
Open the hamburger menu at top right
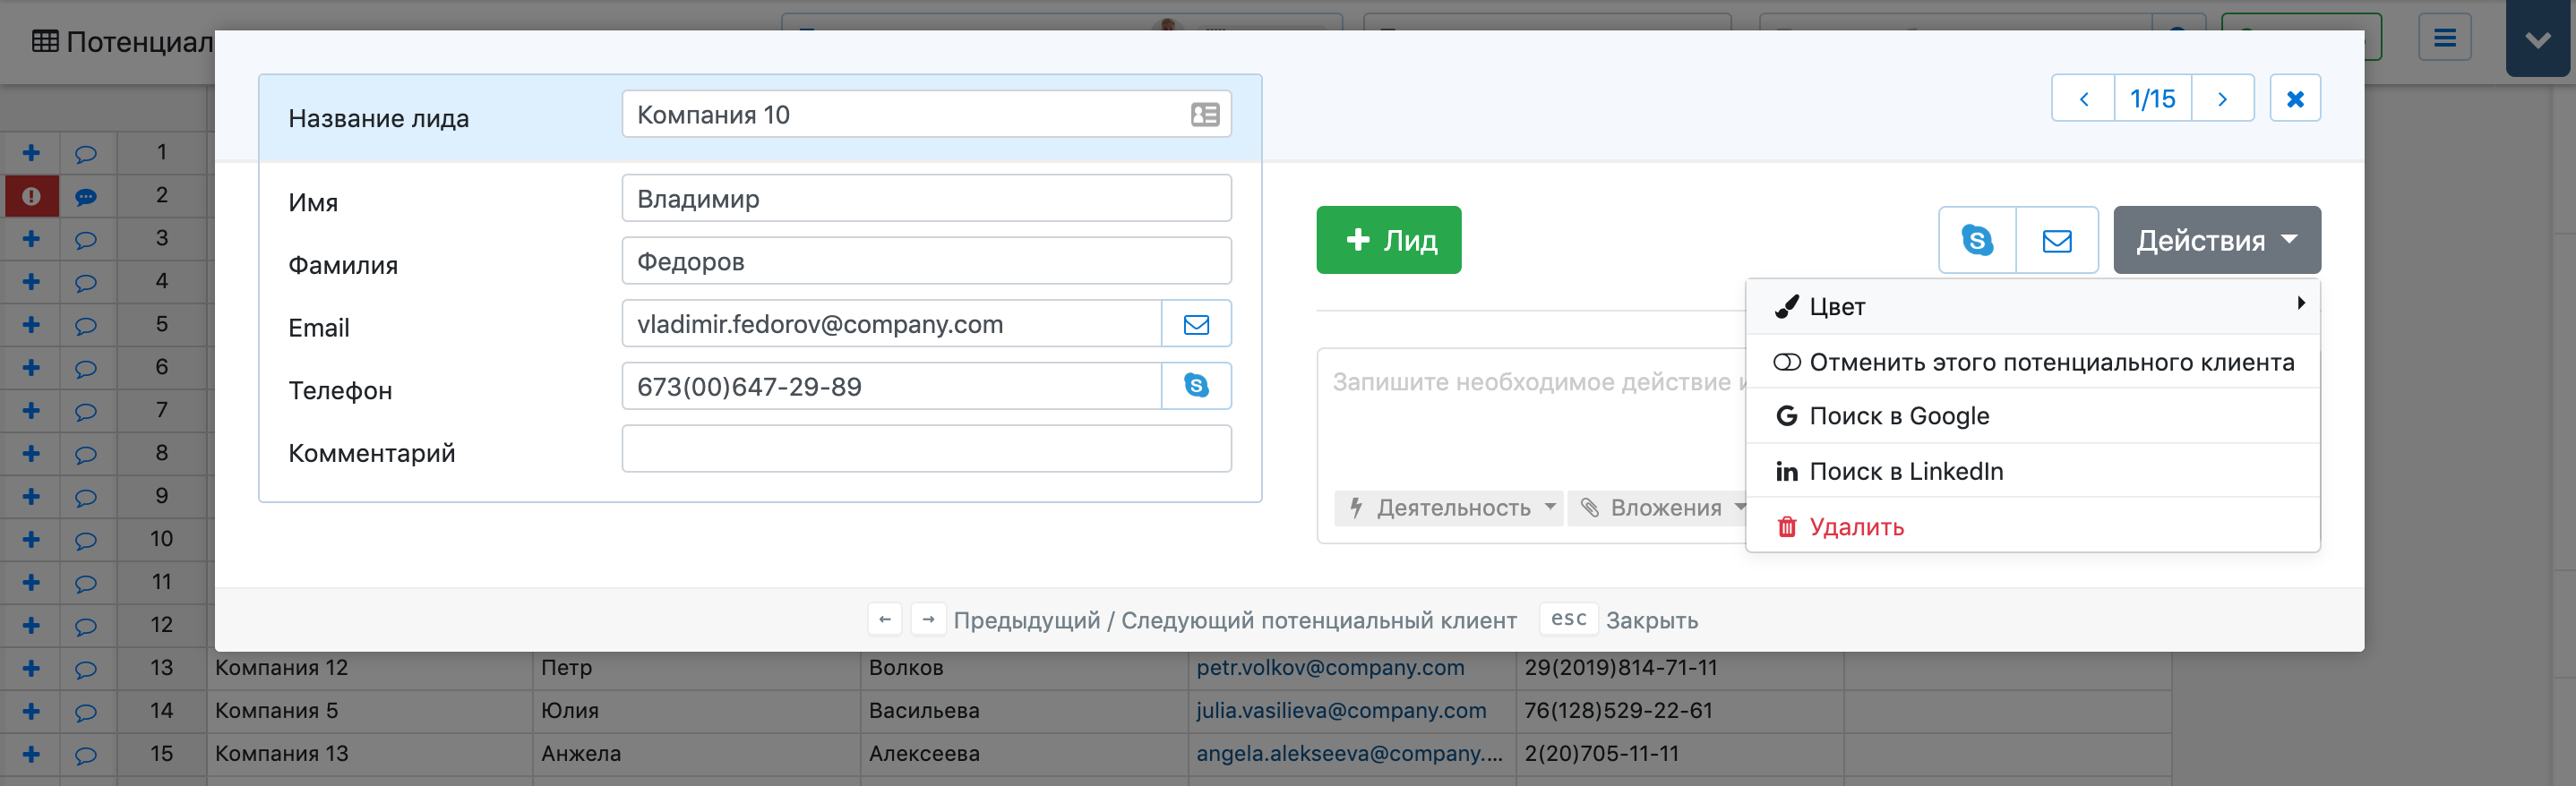2444,38
